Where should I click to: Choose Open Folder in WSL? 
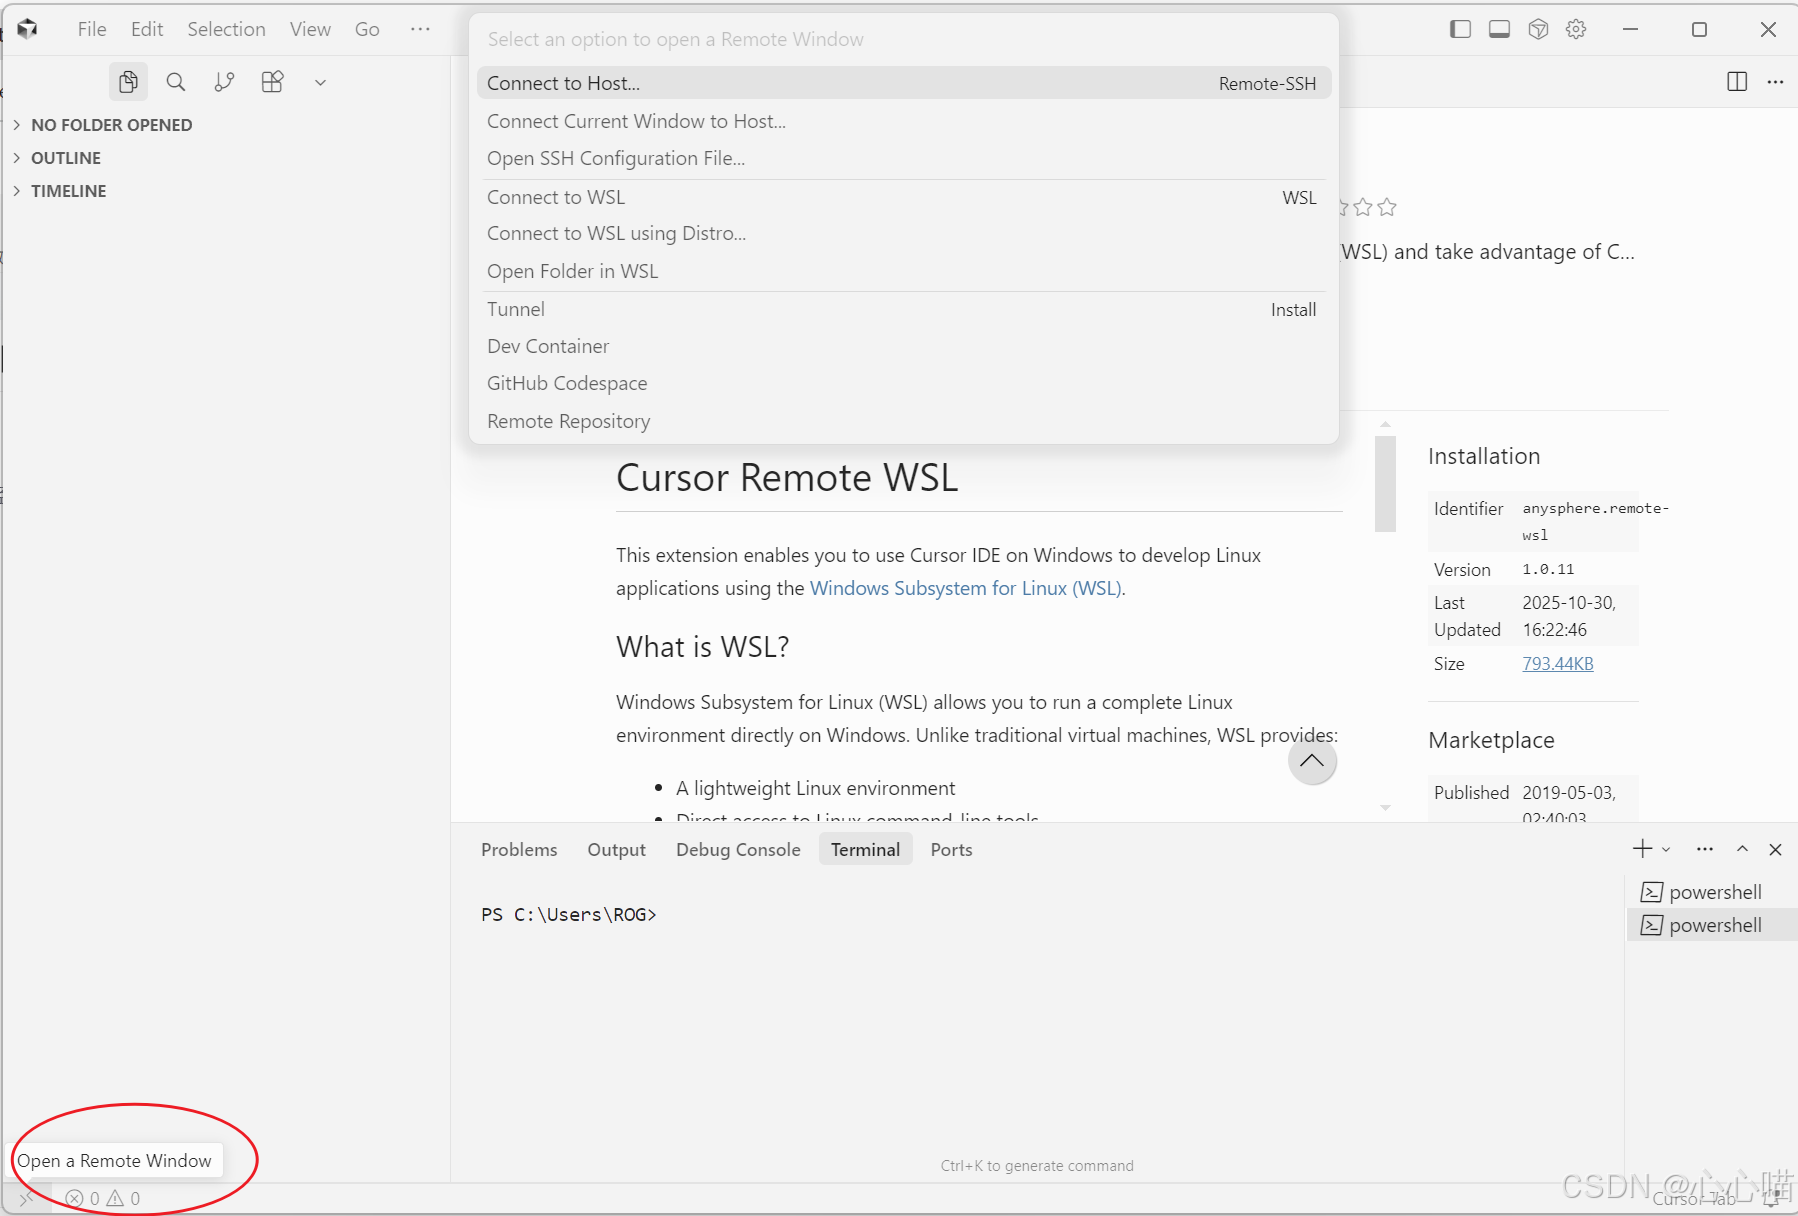click(x=904, y=271)
